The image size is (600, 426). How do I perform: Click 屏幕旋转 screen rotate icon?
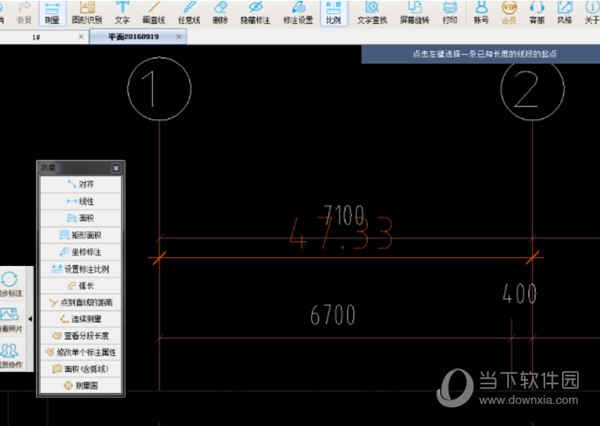(x=414, y=13)
